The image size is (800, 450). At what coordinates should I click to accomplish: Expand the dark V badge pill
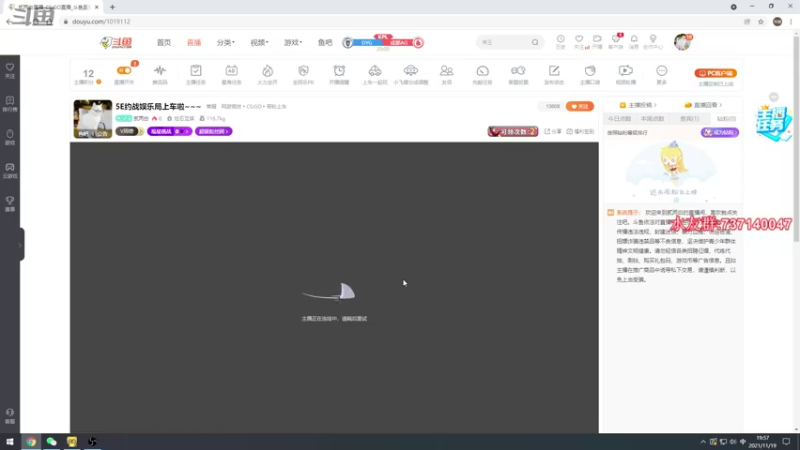click(x=129, y=131)
